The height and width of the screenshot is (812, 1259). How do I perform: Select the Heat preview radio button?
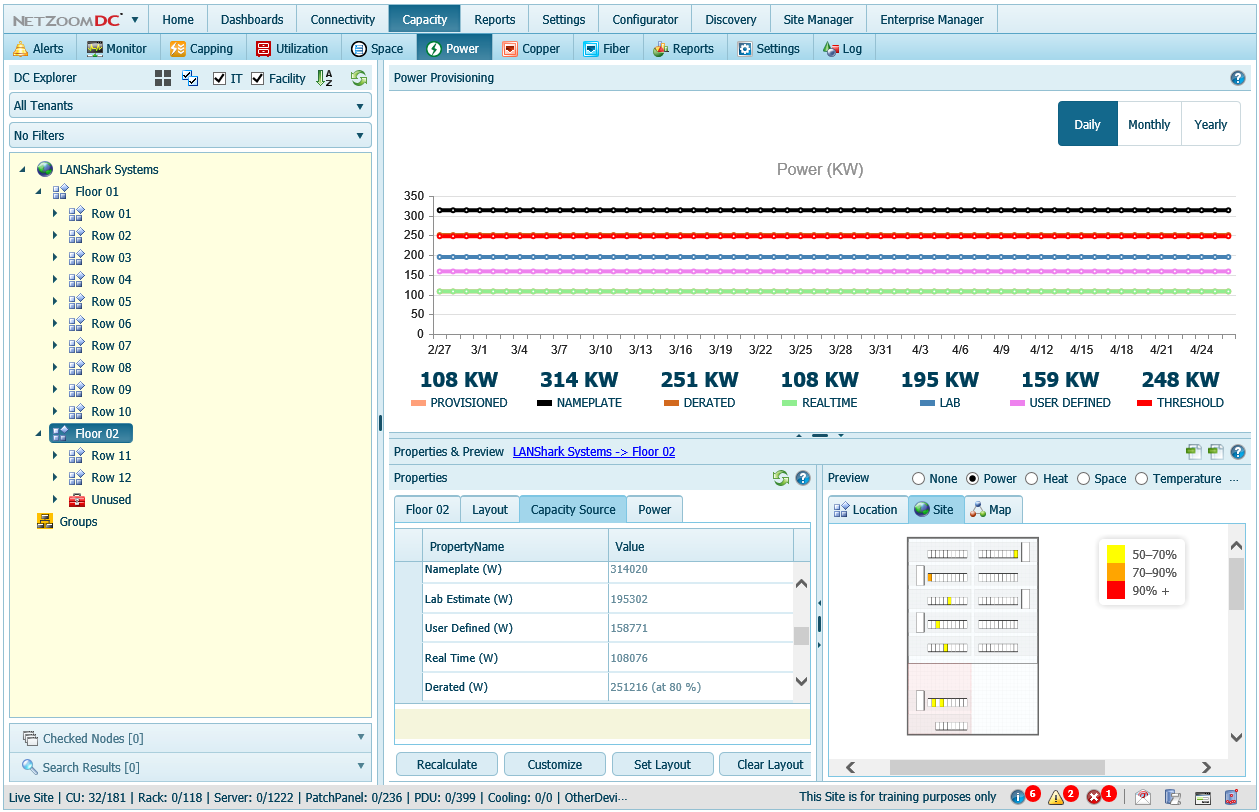1032,479
